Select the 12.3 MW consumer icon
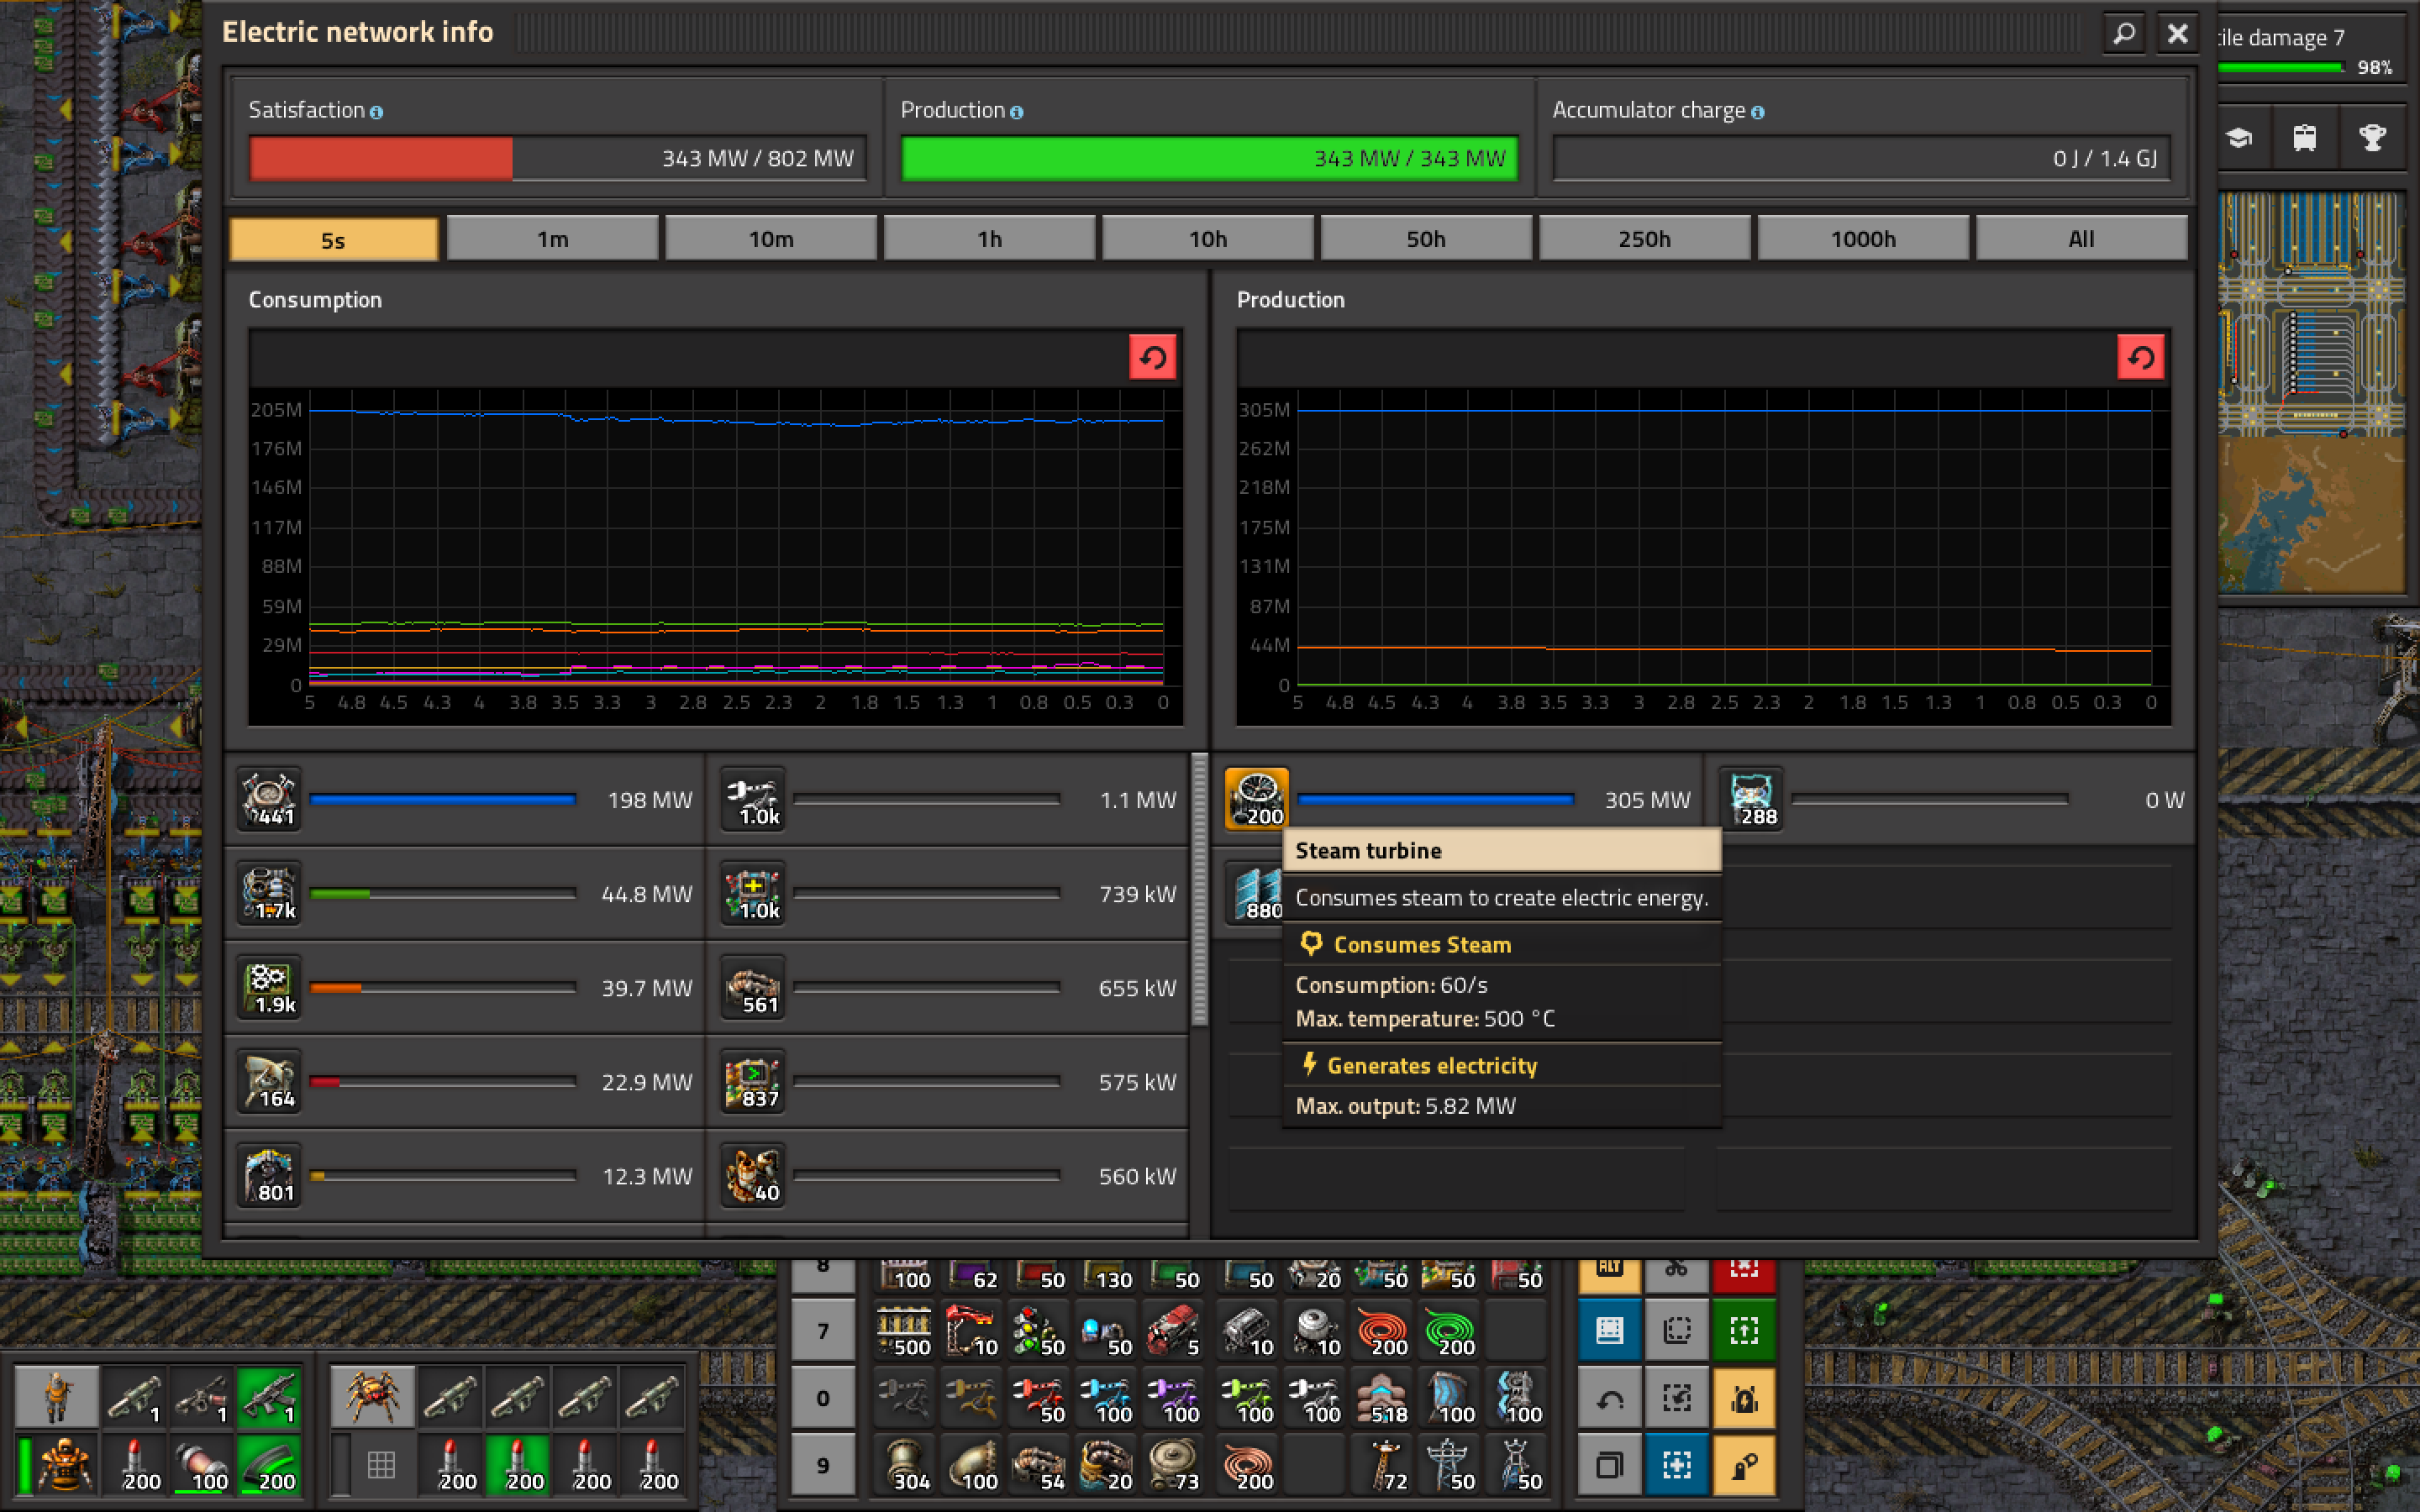The height and width of the screenshot is (1512, 2420). pos(270,1176)
